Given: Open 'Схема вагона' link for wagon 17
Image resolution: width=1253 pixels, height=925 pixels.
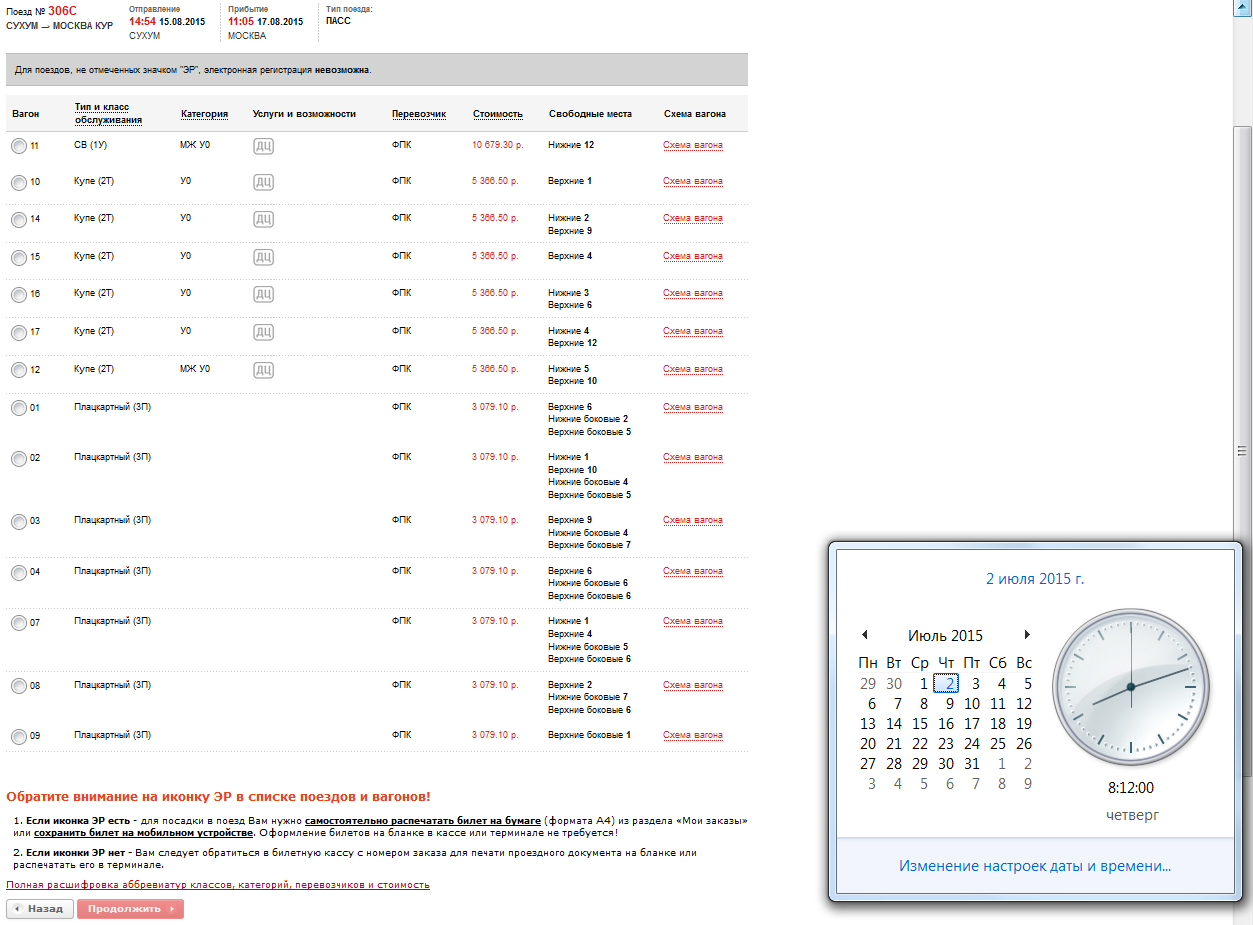Looking at the screenshot, I should click(x=692, y=331).
